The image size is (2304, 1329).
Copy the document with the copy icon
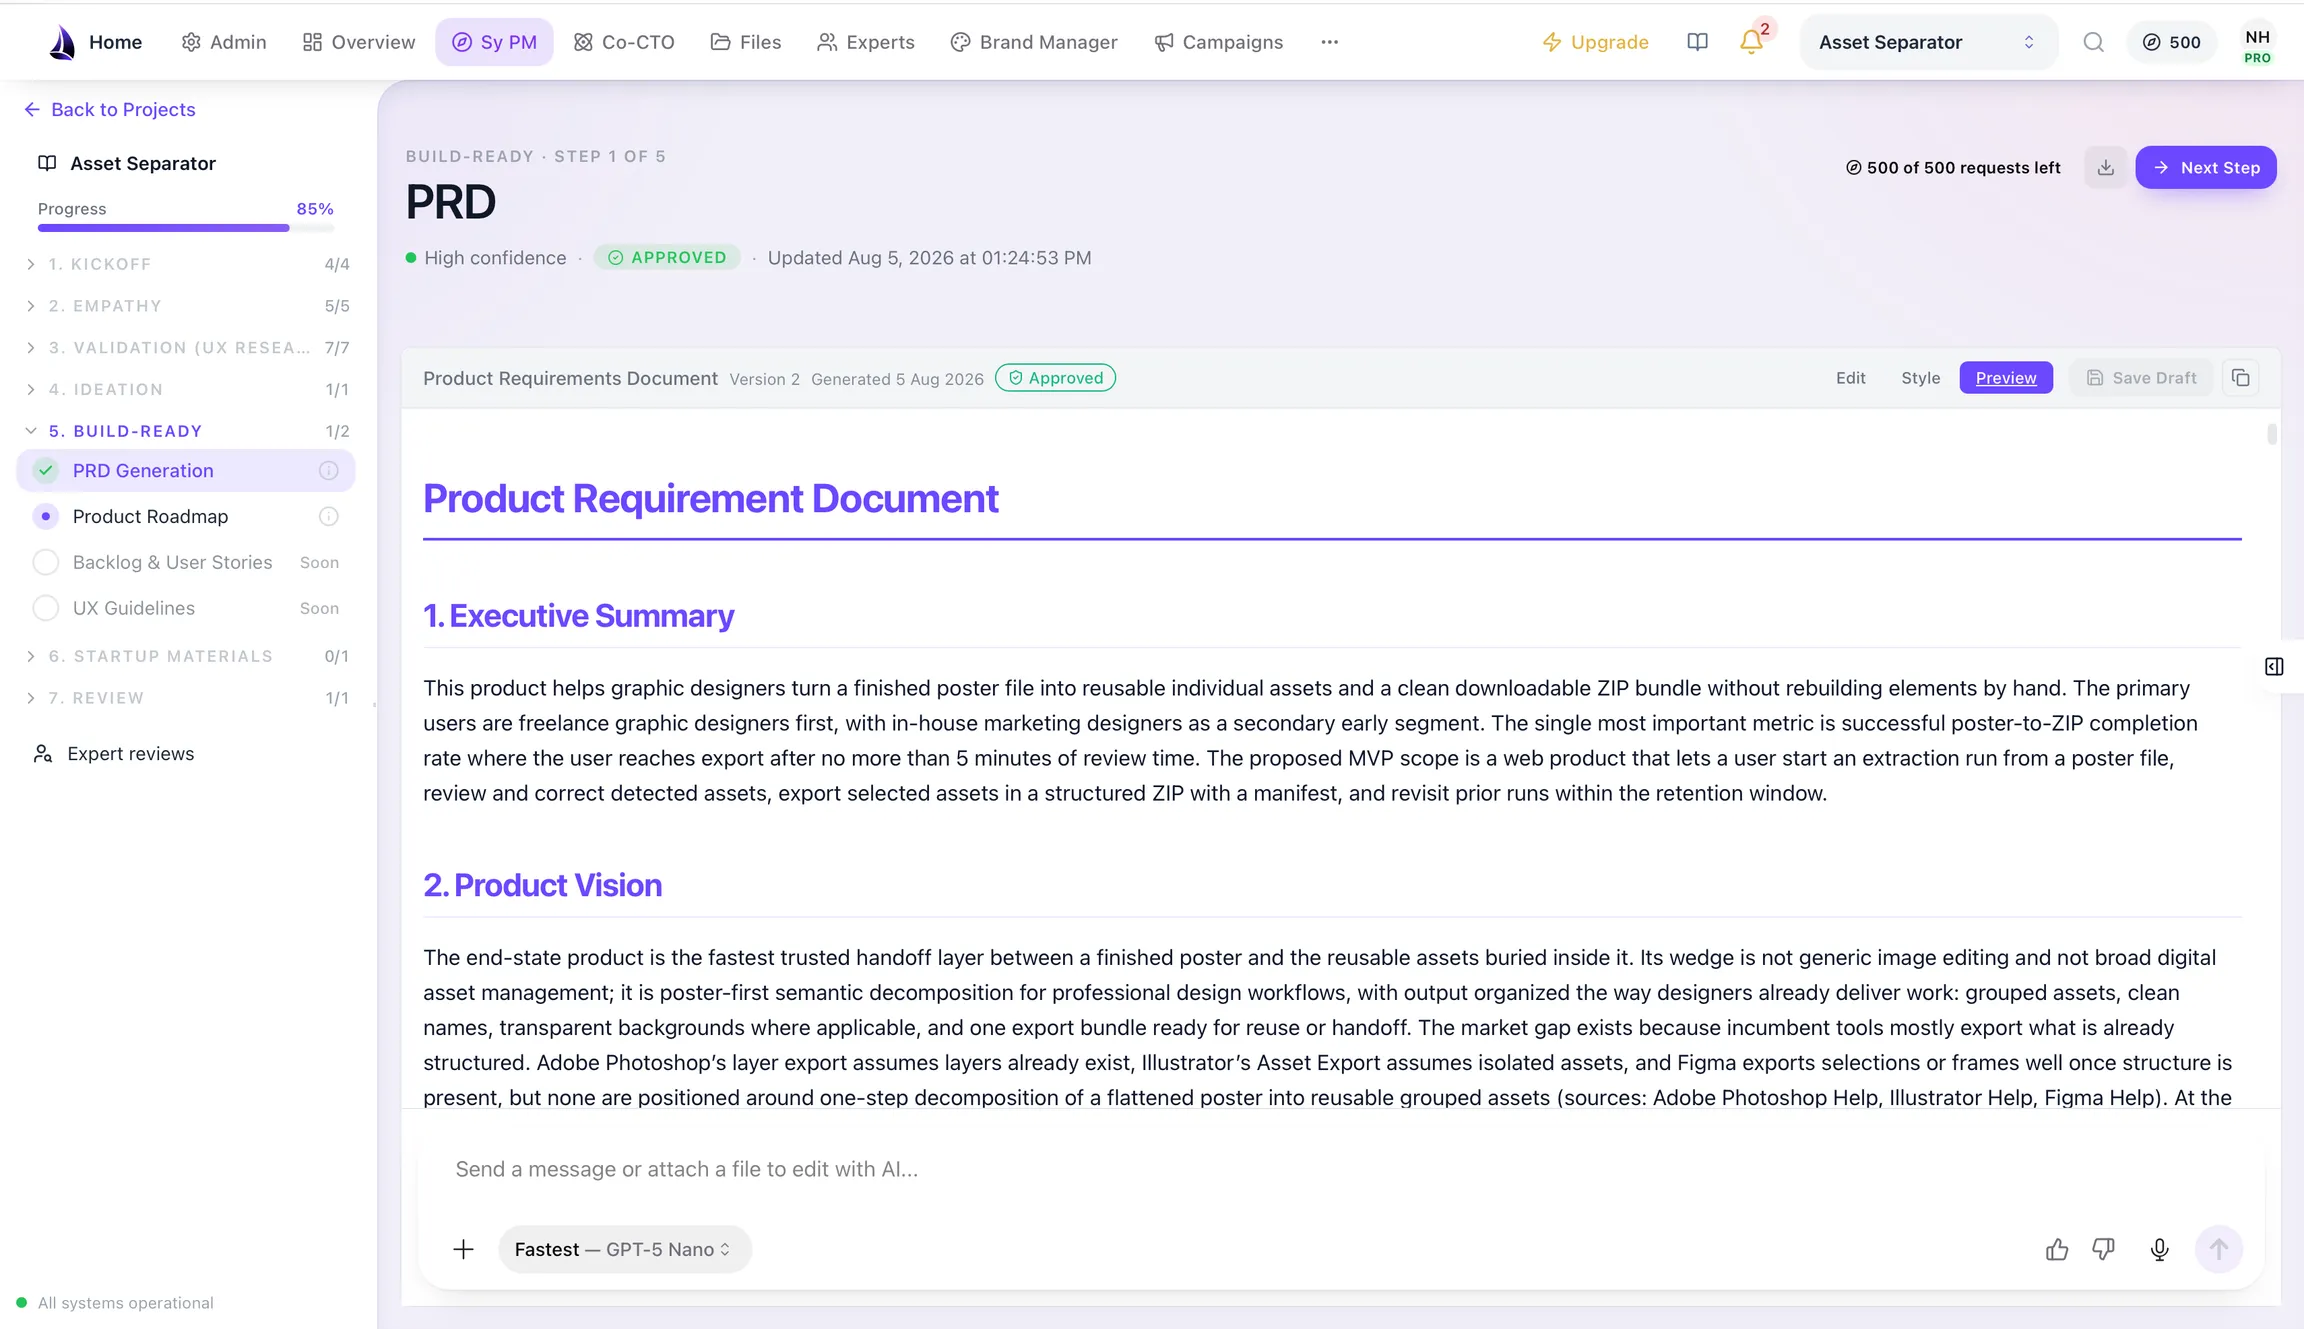2240,378
